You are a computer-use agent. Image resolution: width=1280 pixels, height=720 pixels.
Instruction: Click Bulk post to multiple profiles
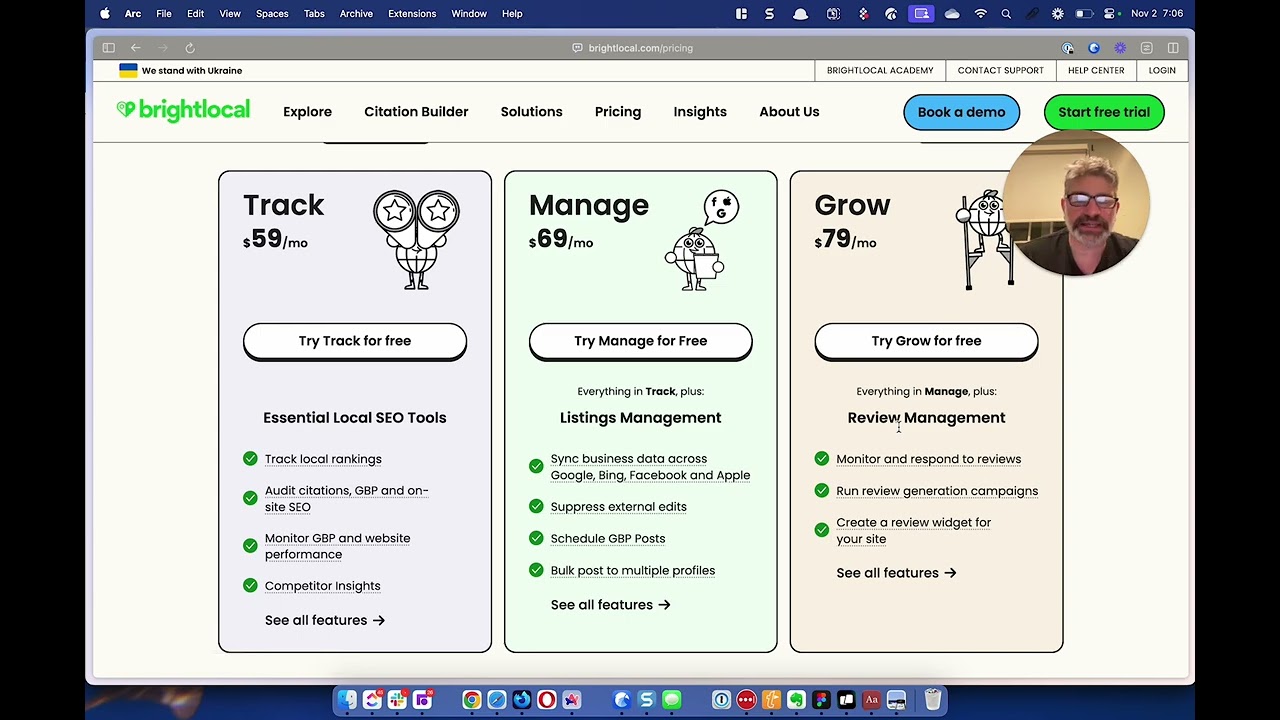click(632, 570)
